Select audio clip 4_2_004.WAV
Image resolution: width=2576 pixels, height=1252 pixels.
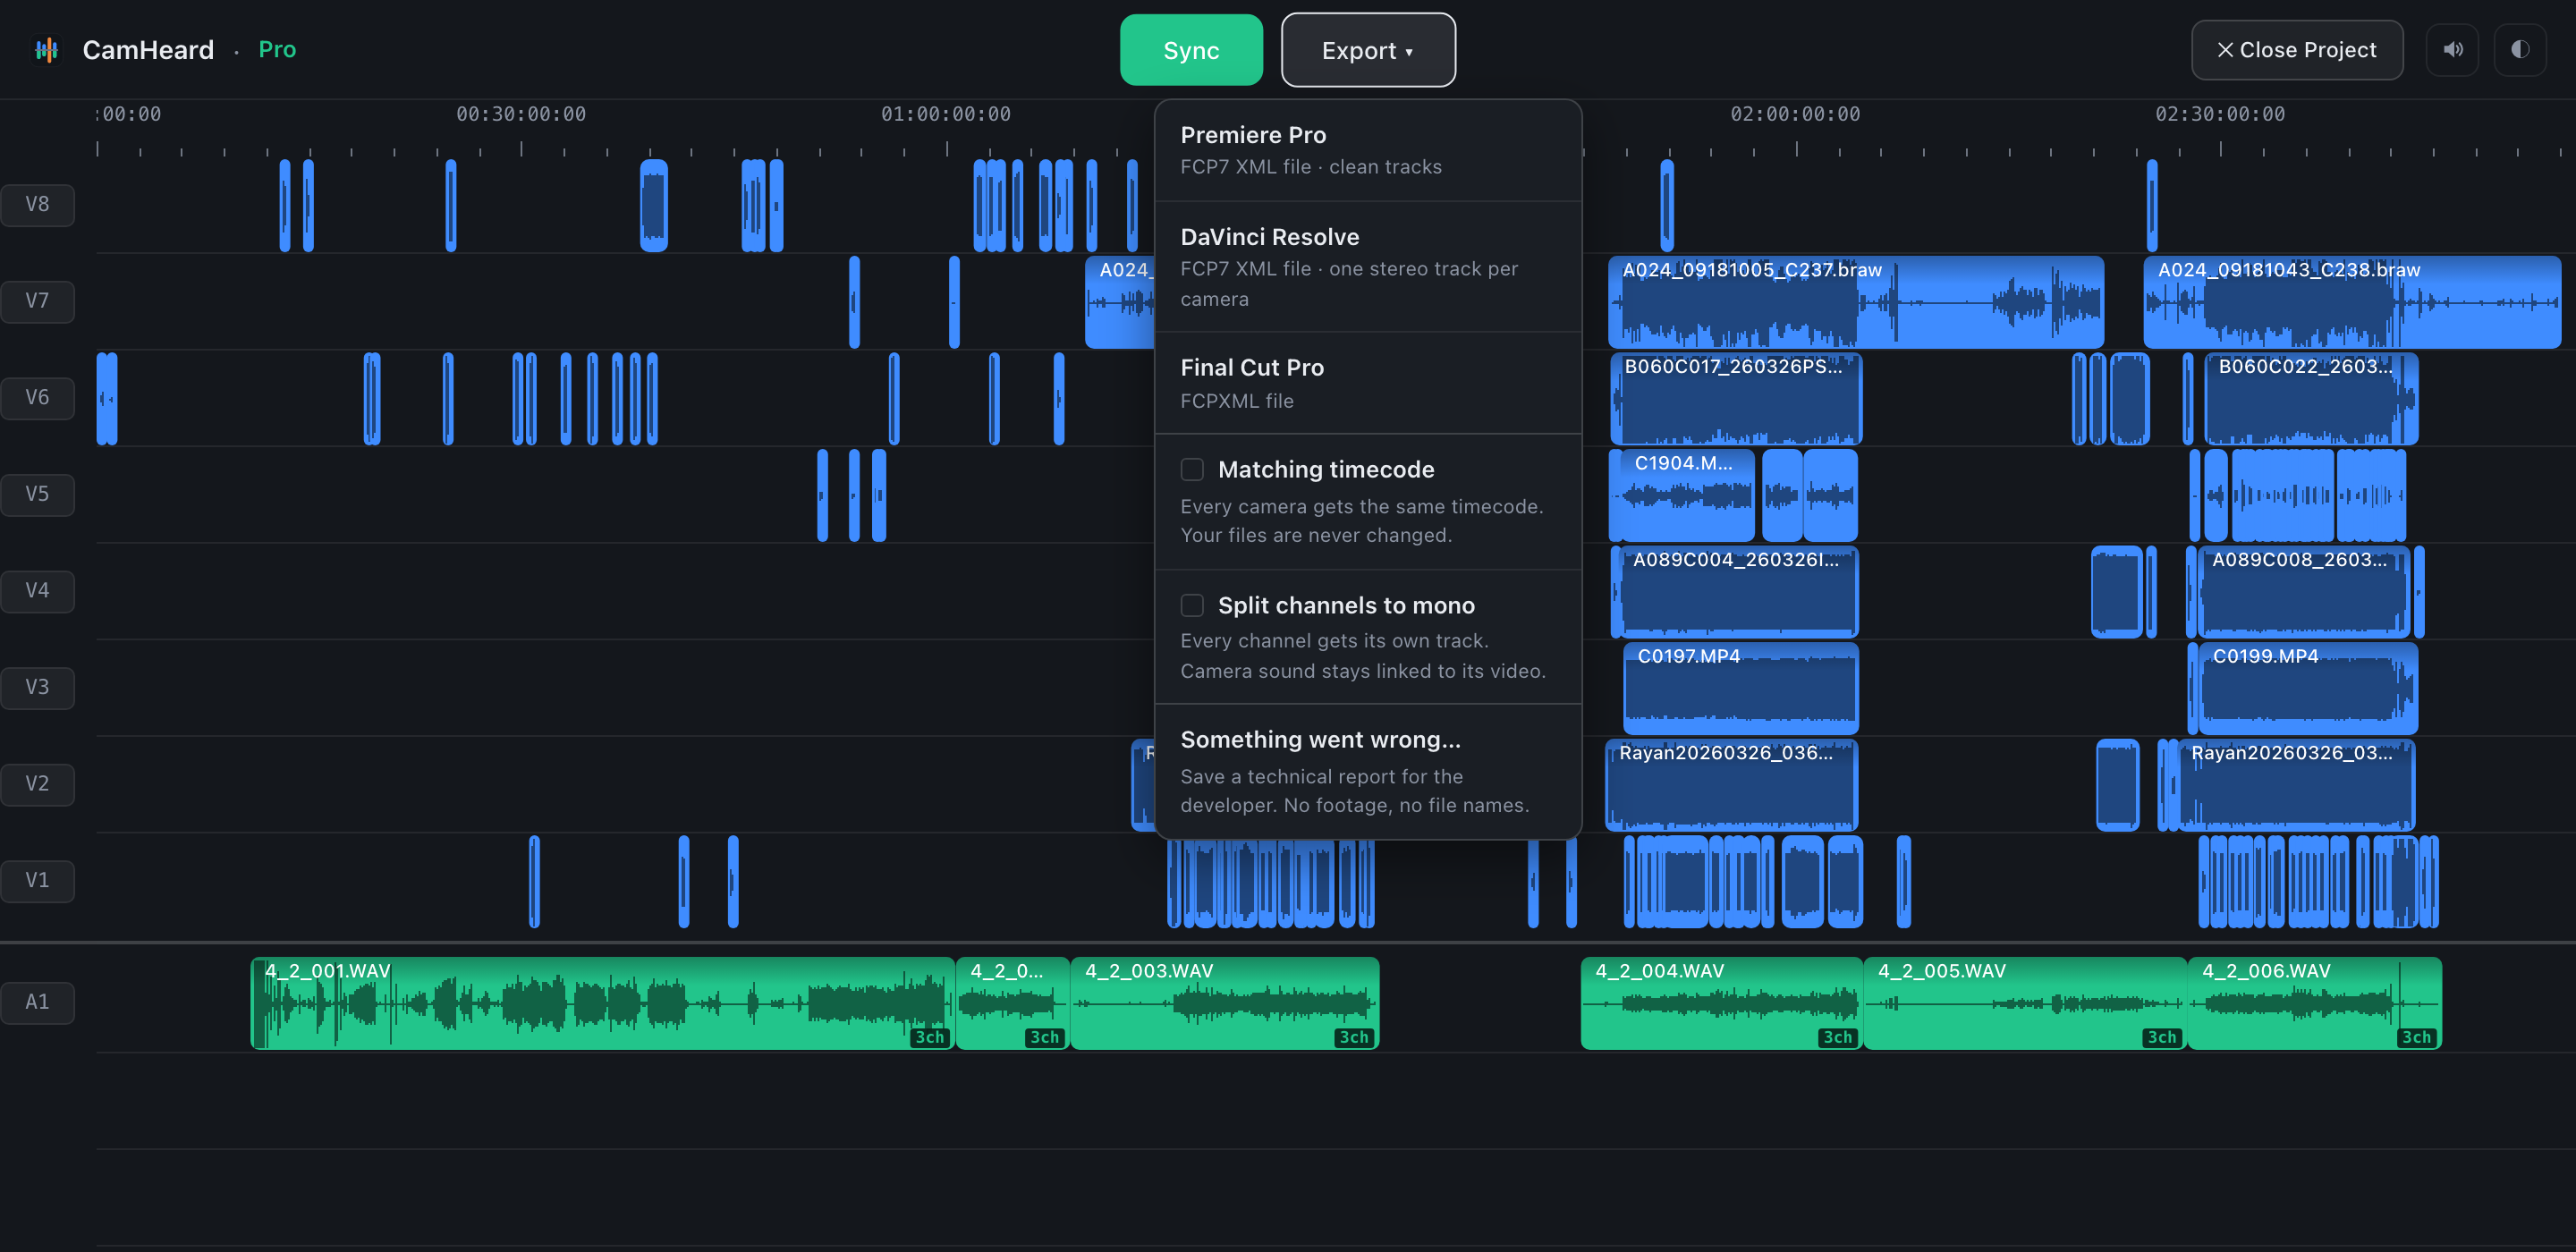tap(1721, 1003)
